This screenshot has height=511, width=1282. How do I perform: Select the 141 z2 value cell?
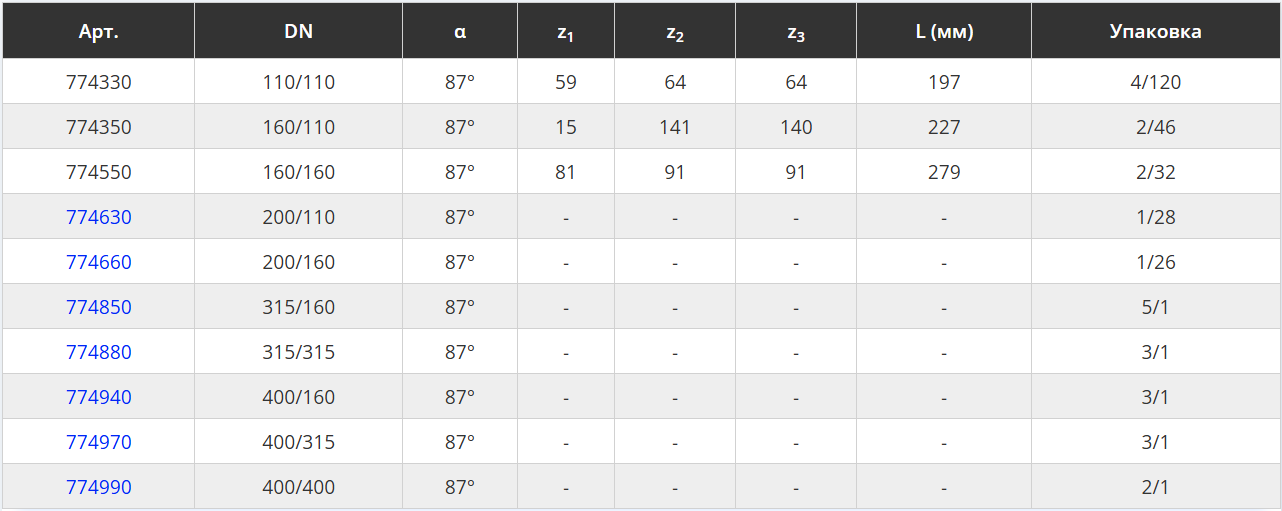pyautogui.click(x=675, y=127)
